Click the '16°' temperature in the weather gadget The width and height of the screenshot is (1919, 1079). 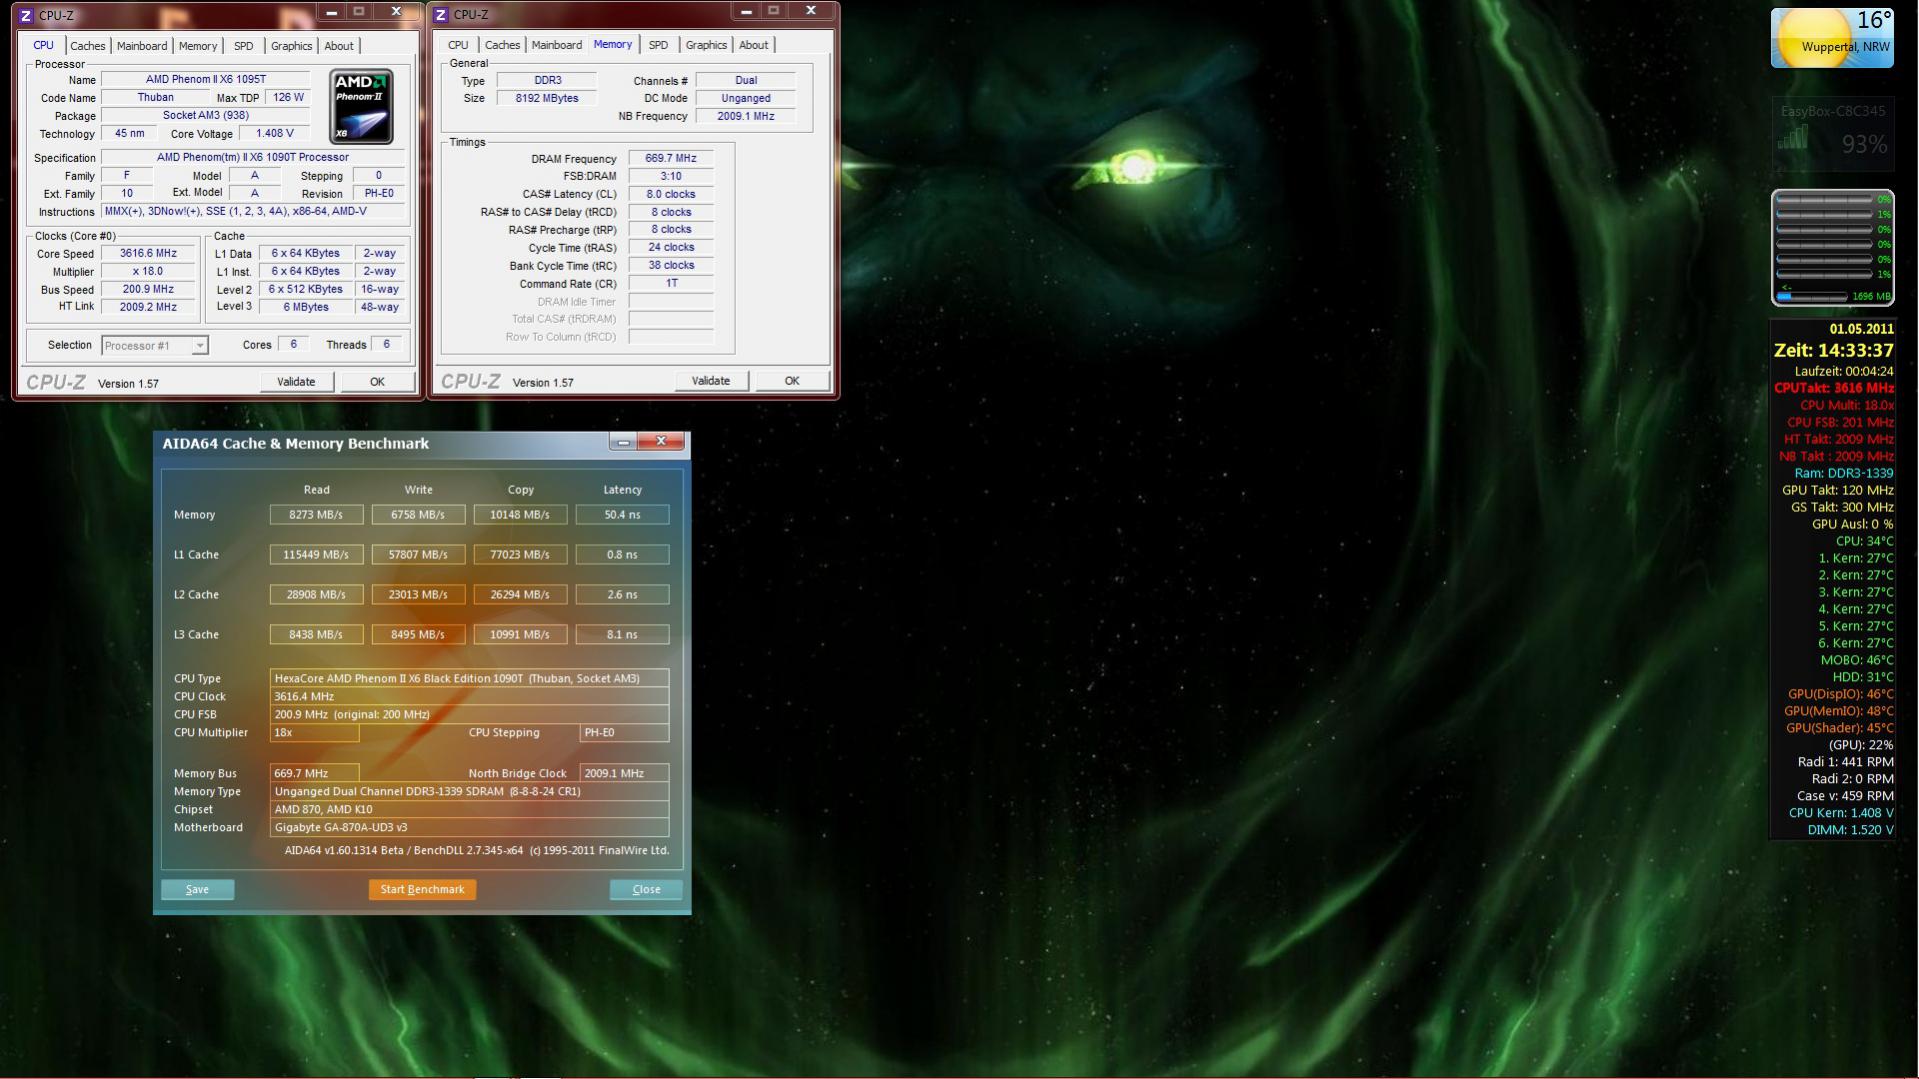1873,20
